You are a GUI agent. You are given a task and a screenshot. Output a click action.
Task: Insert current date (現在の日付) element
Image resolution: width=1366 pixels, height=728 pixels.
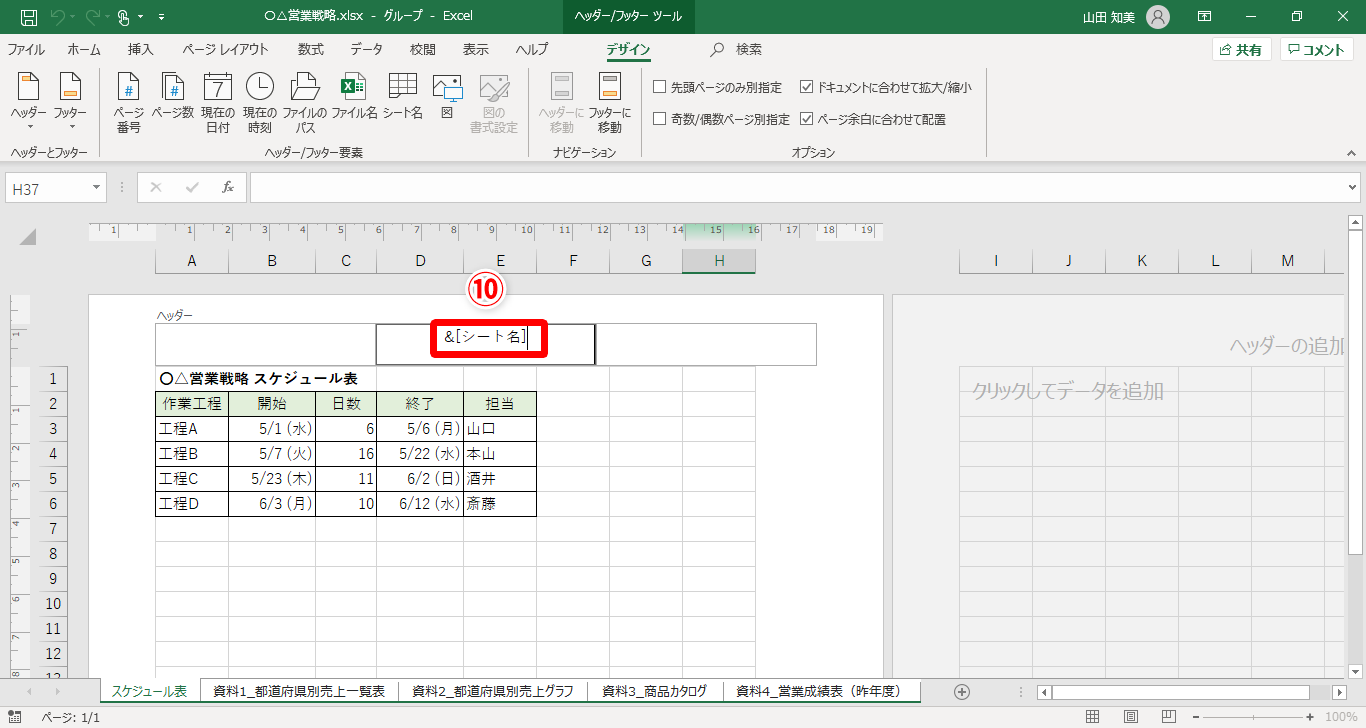click(217, 103)
